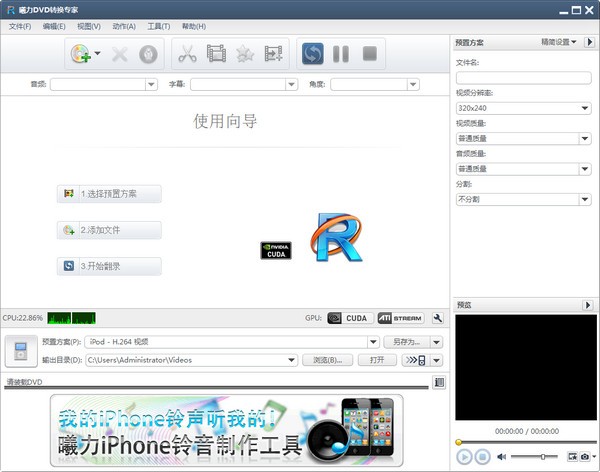Click the app R logo in title bar
This screenshot has width=600, height=472.
click(11, 10)
